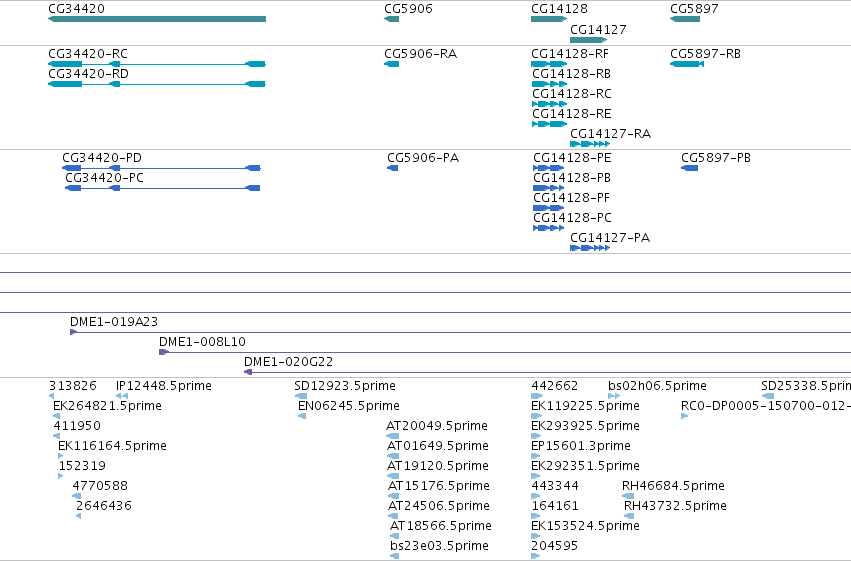Viewport: 851px width, 561px height.
Task: Select EST bs02h06.5prime
Action: pos(657,386)
